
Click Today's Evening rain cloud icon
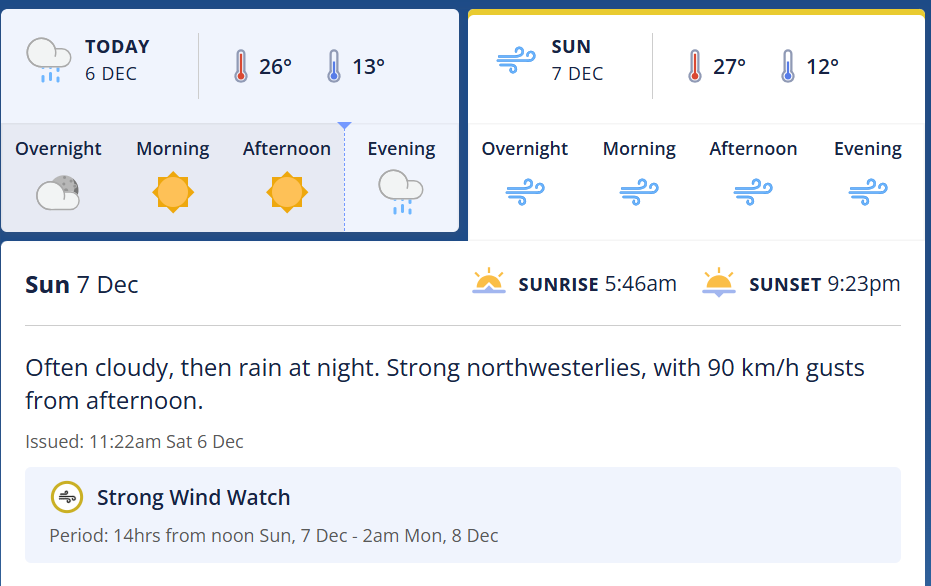pos(401,192)
